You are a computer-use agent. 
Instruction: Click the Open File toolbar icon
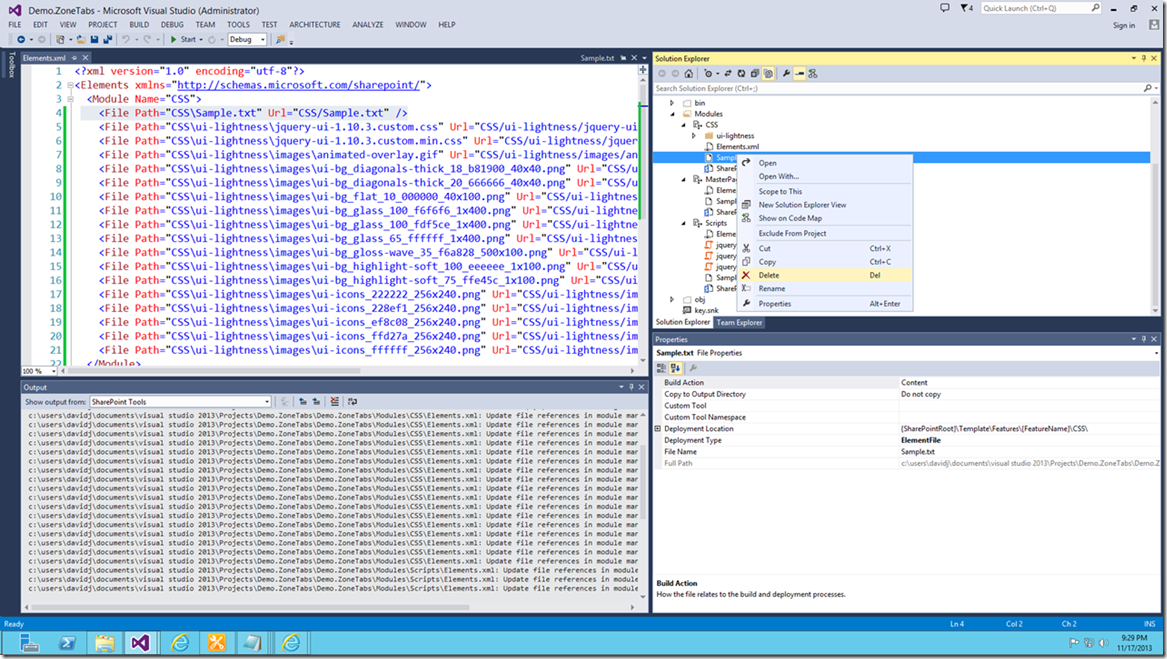[x=81, y=39]
